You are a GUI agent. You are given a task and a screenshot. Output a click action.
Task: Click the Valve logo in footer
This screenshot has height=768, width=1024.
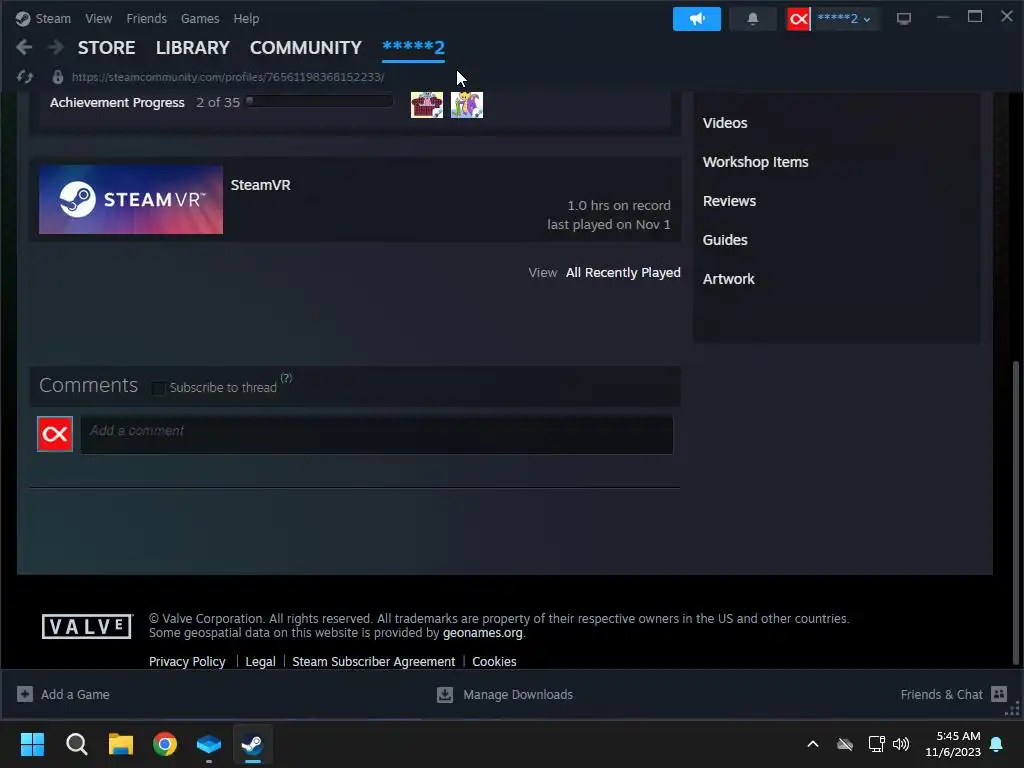click(87, 626)
